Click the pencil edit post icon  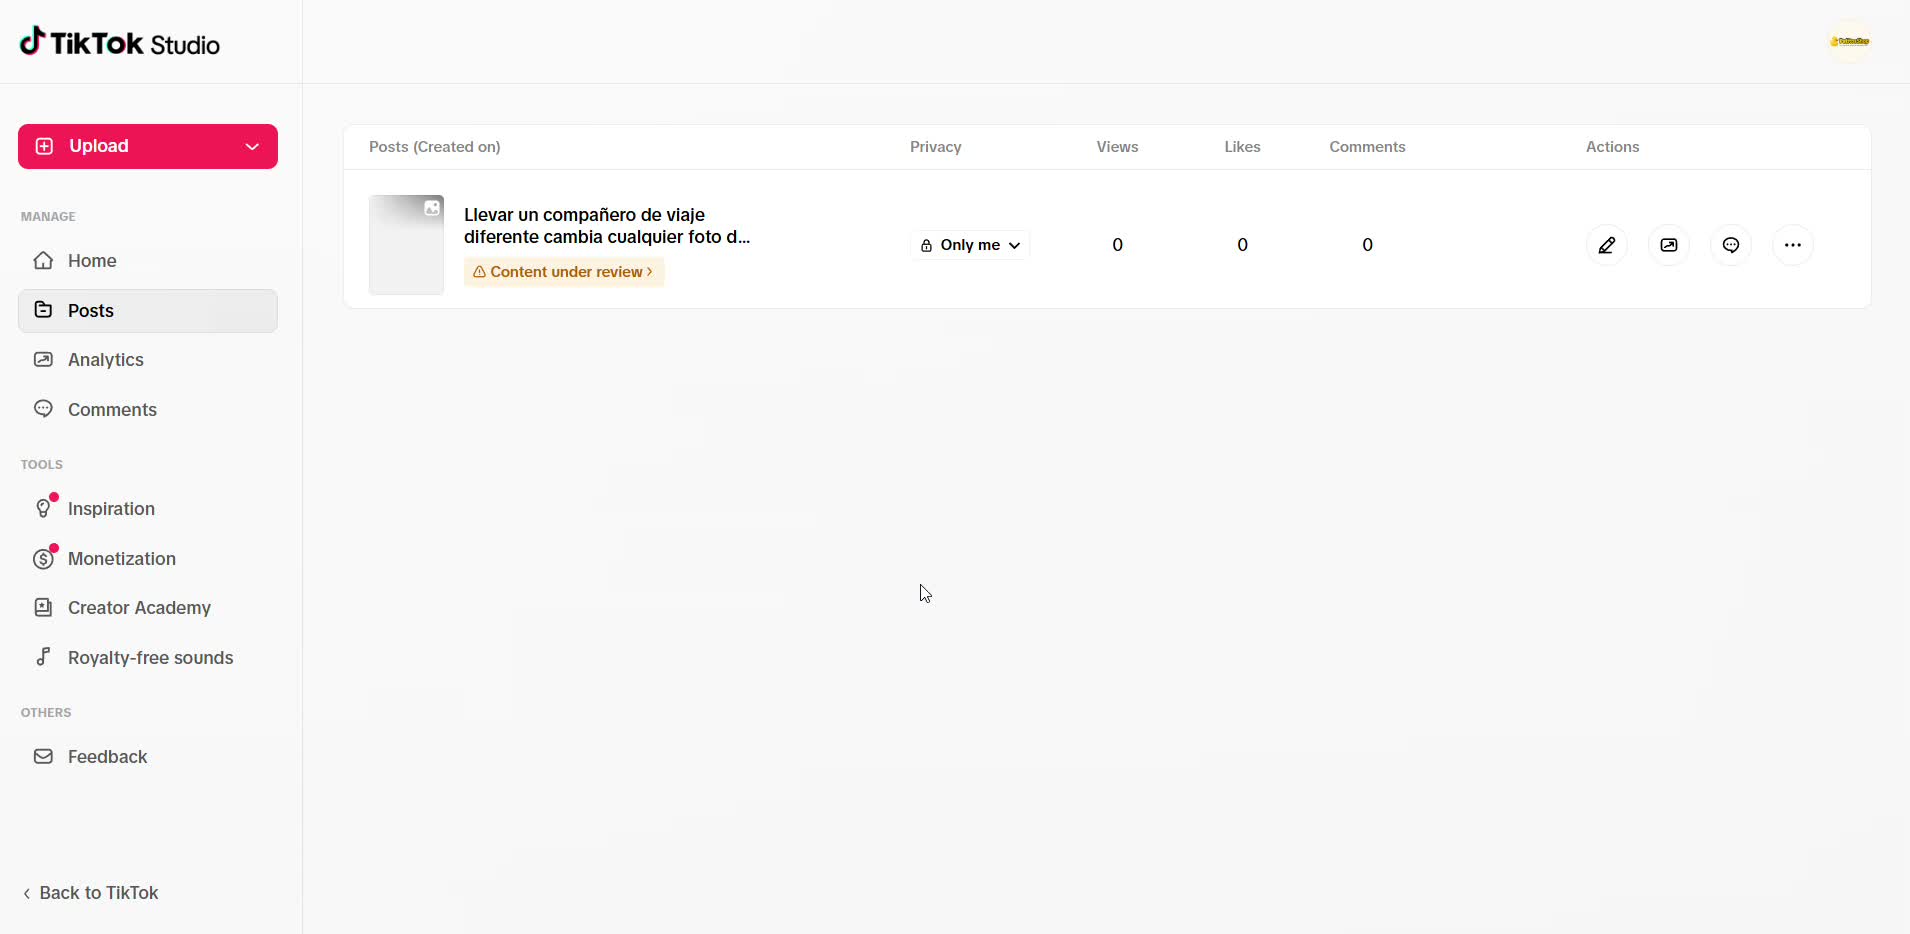(1607, 245)
